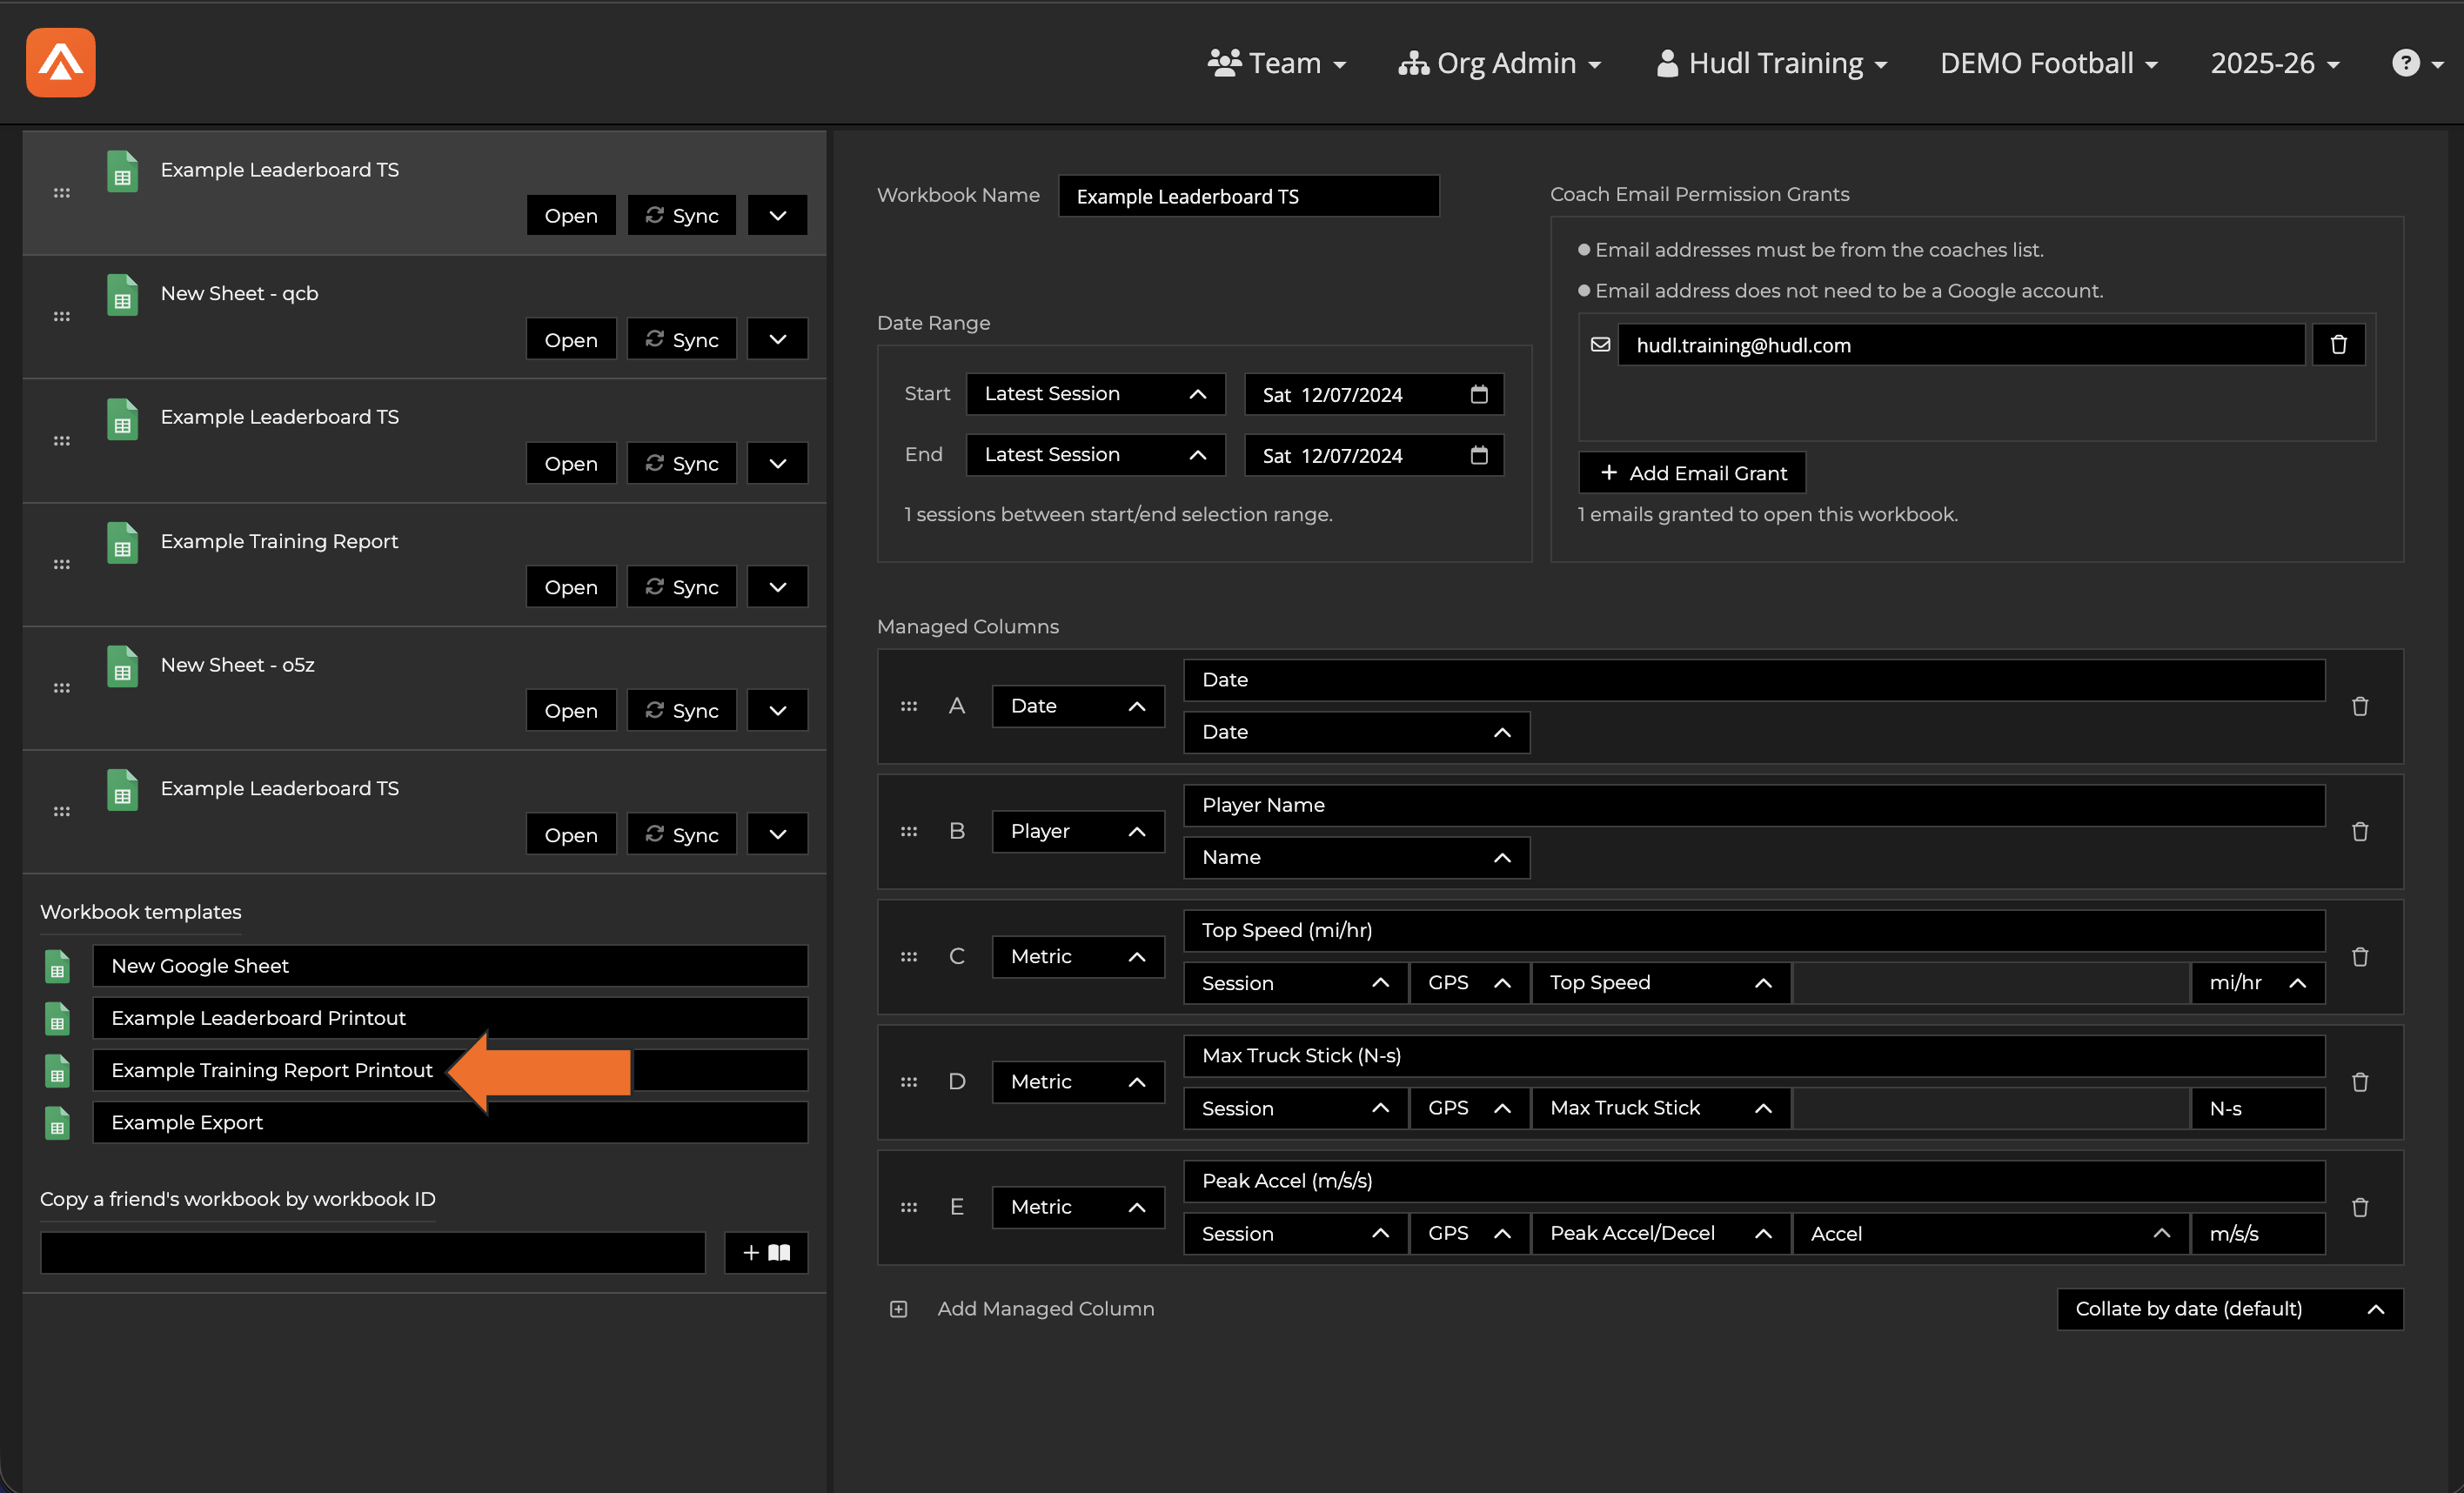This screenshot has width=2464, height=1493.
Task: Expand options for Example Training Report
Action: [777, 587]
